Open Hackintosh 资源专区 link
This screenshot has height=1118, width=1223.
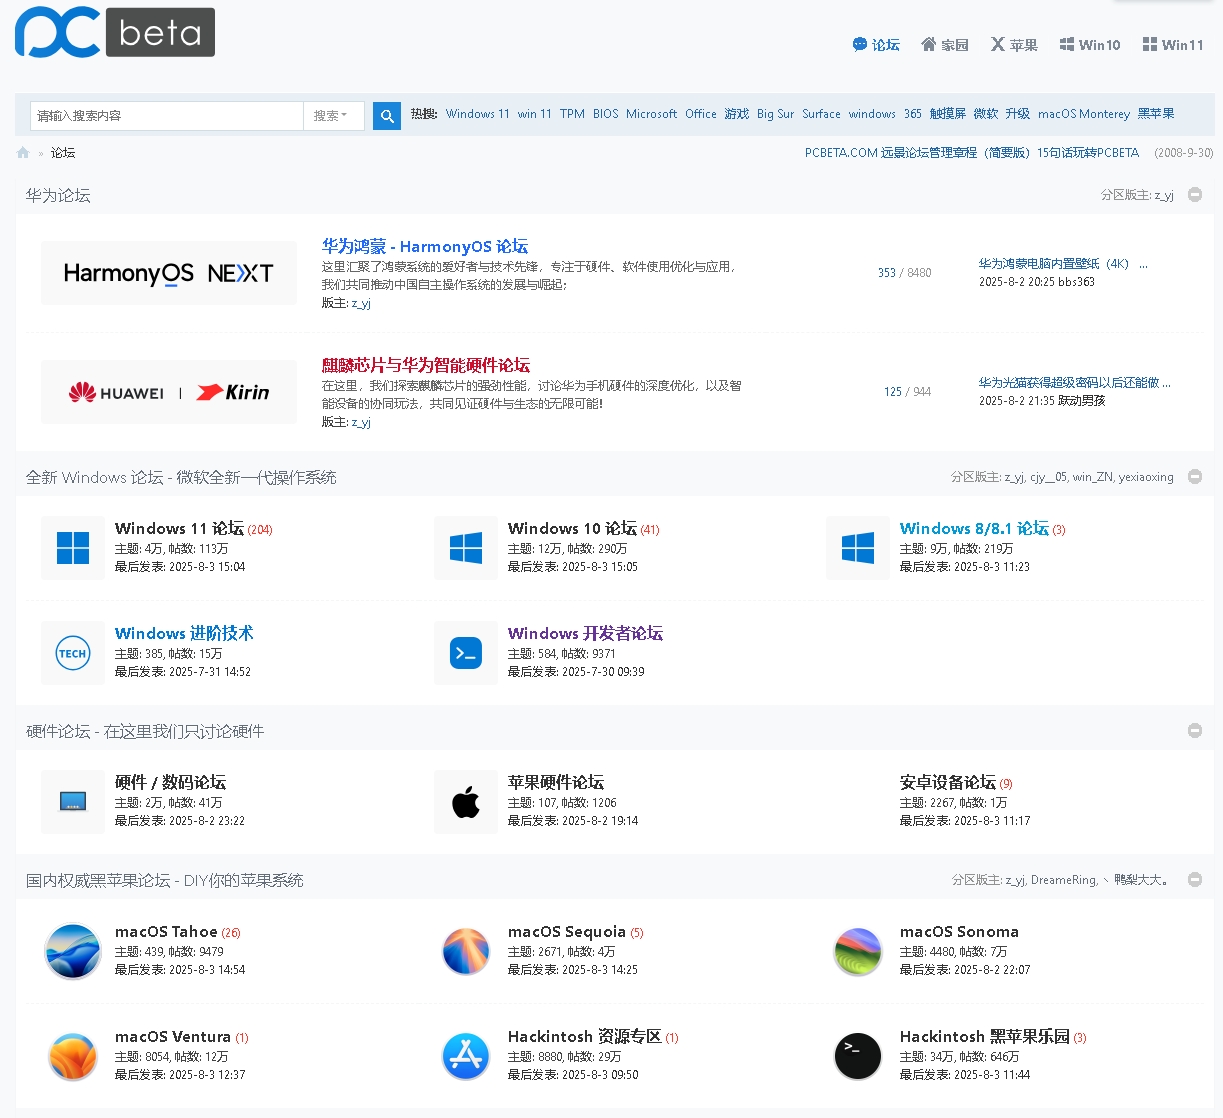585,1036
